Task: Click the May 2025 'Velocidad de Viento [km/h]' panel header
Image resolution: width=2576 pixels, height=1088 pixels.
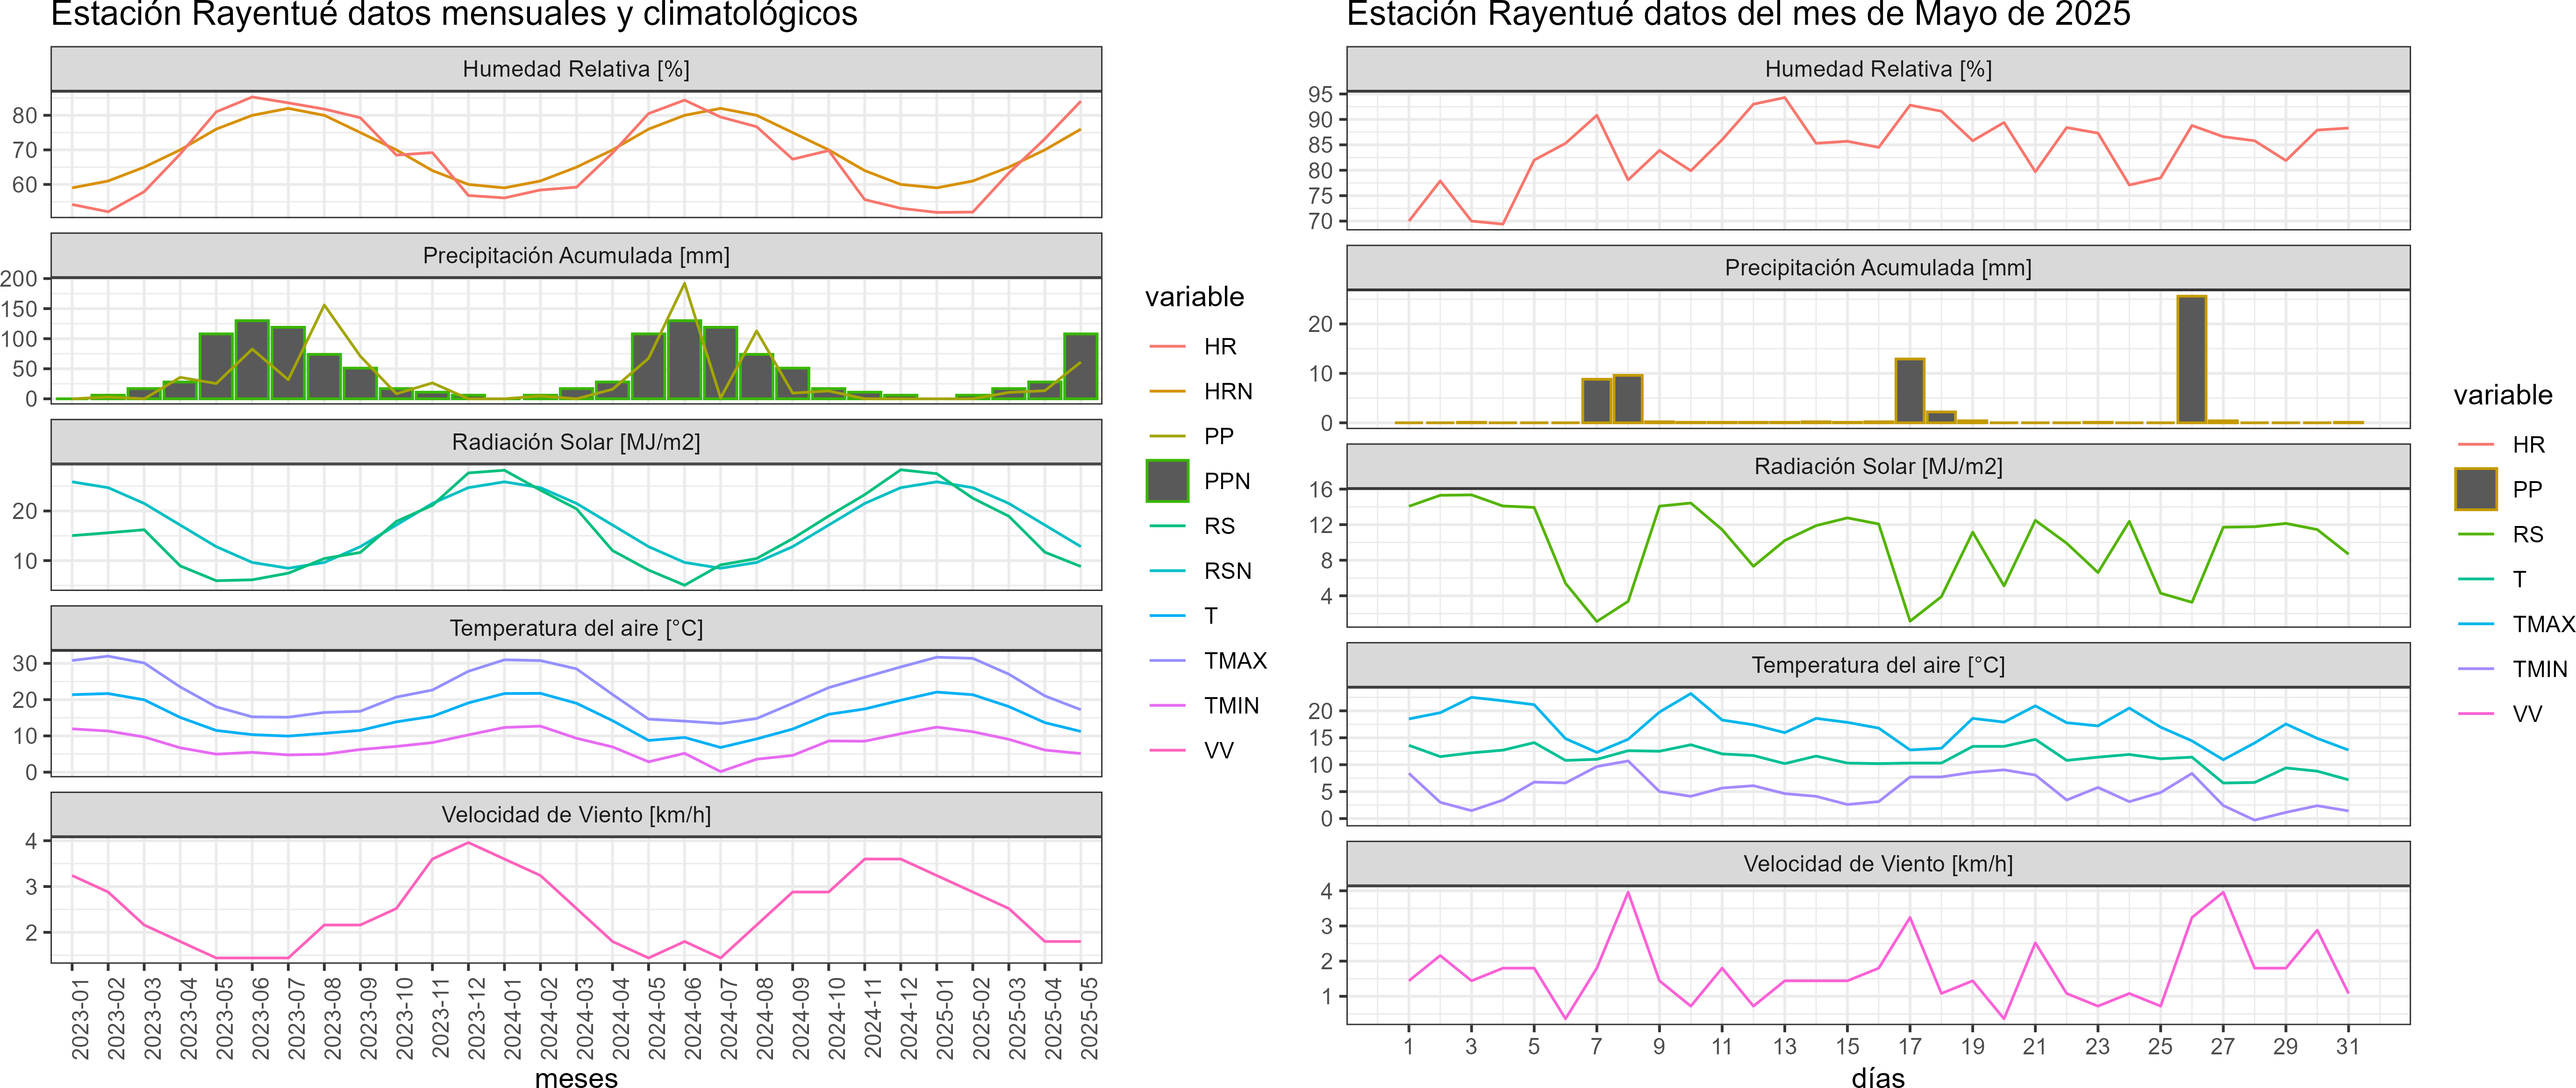Action: tap(1878, 864)
